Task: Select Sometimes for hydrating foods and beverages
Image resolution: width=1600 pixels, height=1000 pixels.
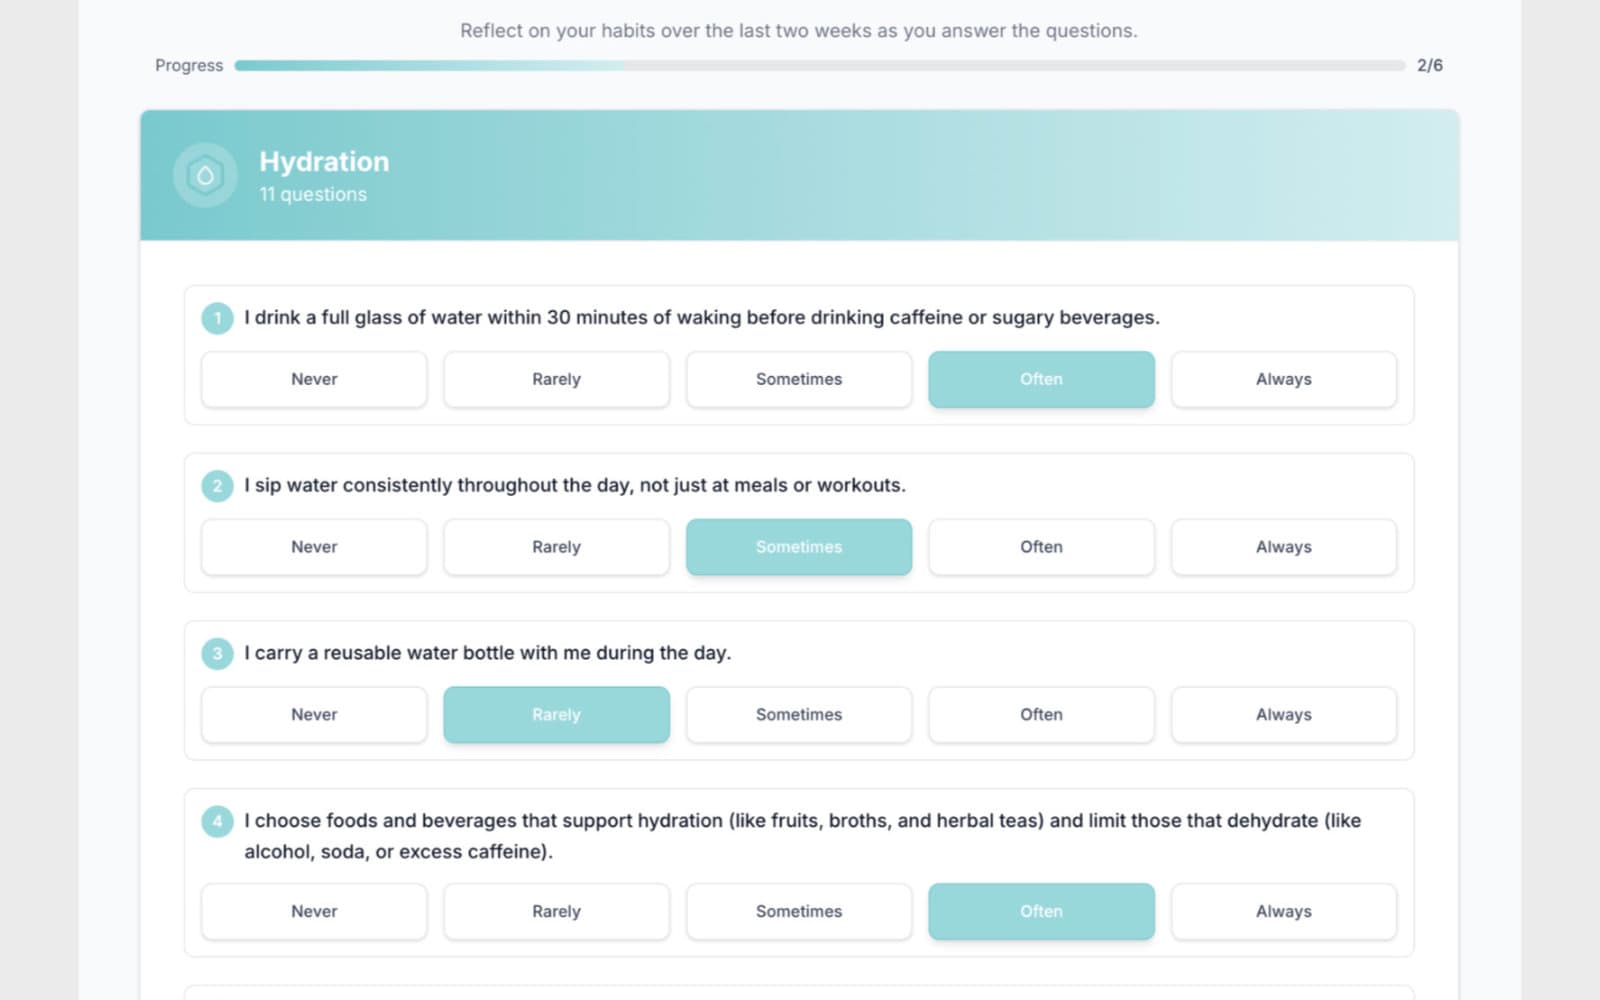Action: coord(798,911)
